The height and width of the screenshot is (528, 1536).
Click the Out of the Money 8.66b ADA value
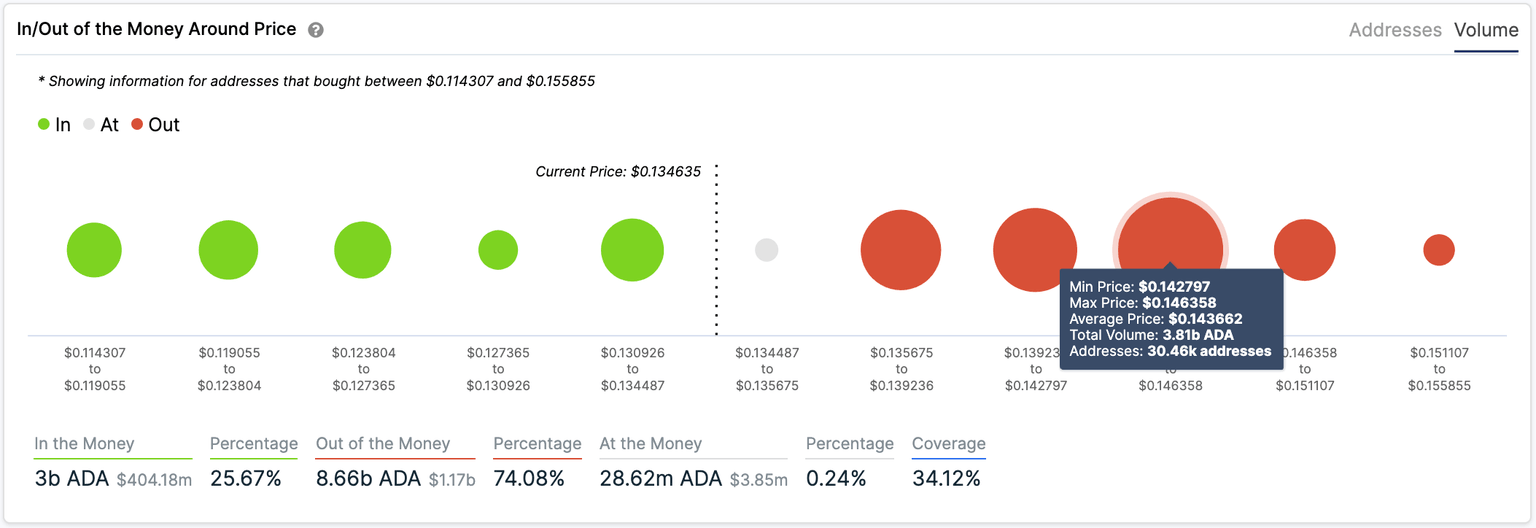(x=369, y=479)
